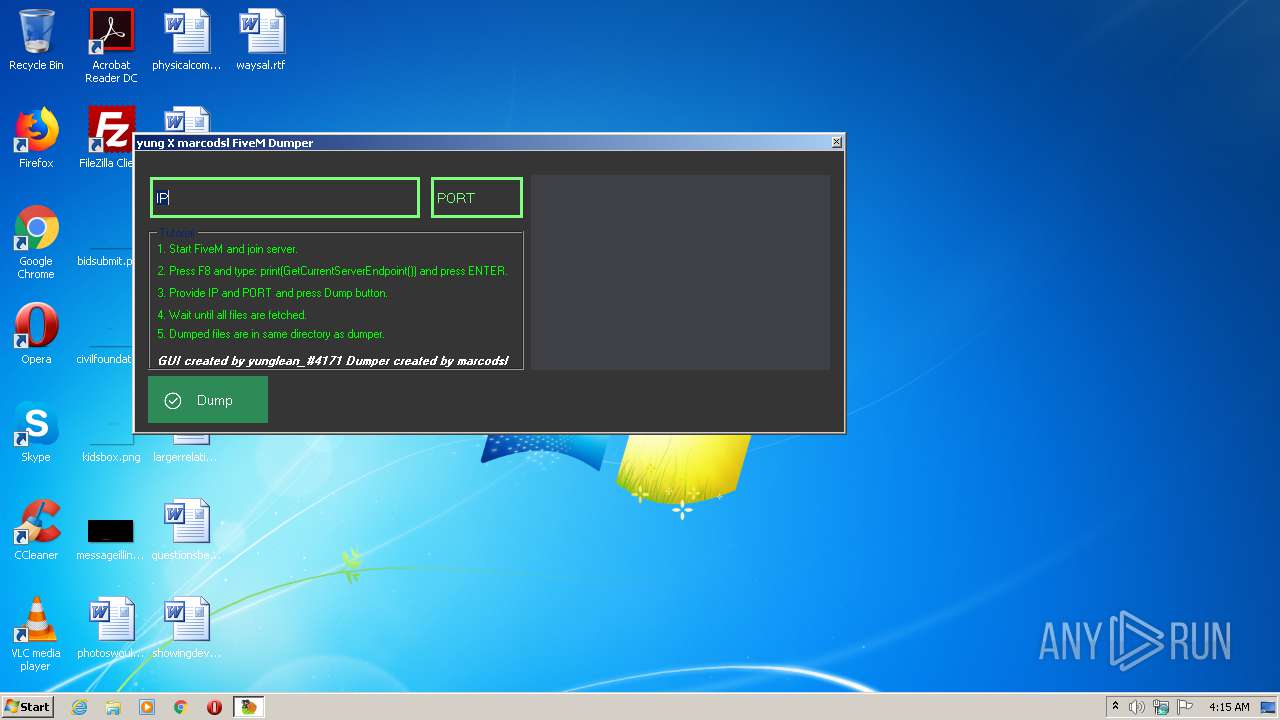
Task: Select the CCleaner desktop shortcut
Action: point(36,530)
